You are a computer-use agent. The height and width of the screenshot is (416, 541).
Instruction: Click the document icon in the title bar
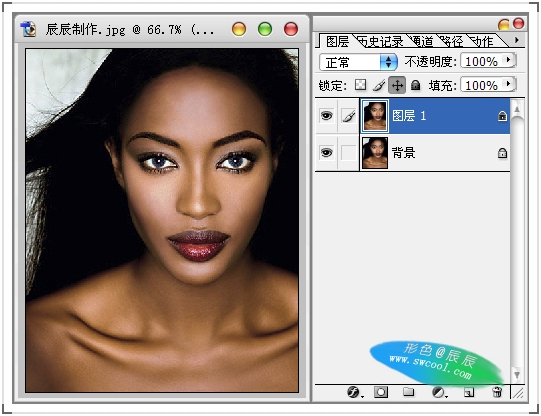[x=28, y=29]
